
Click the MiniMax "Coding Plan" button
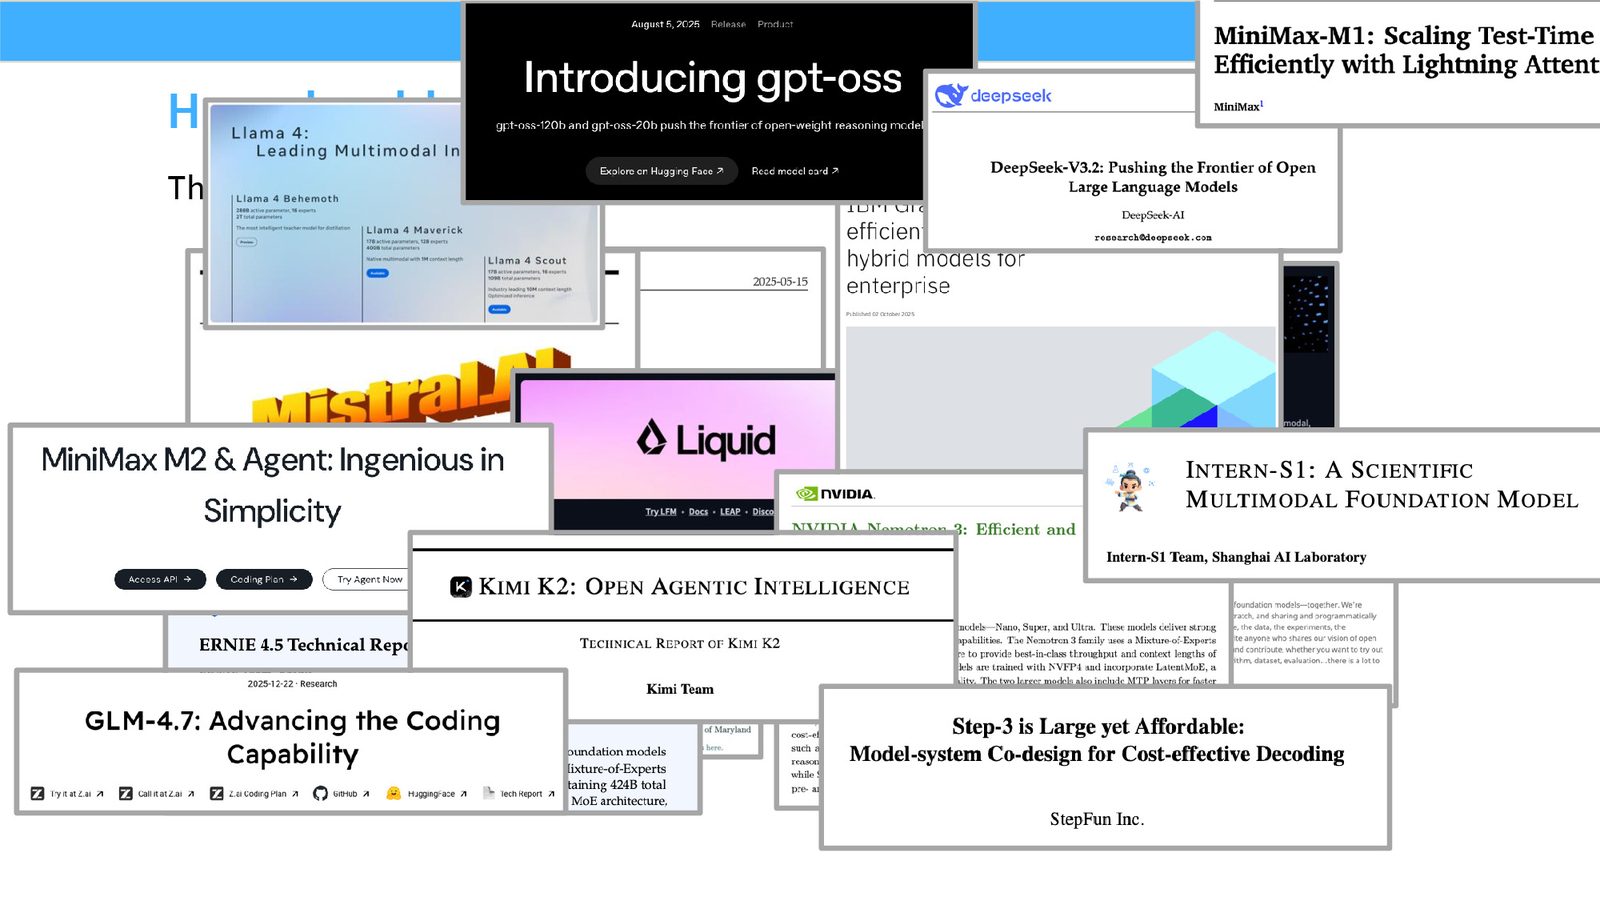(x=264, y=579)
